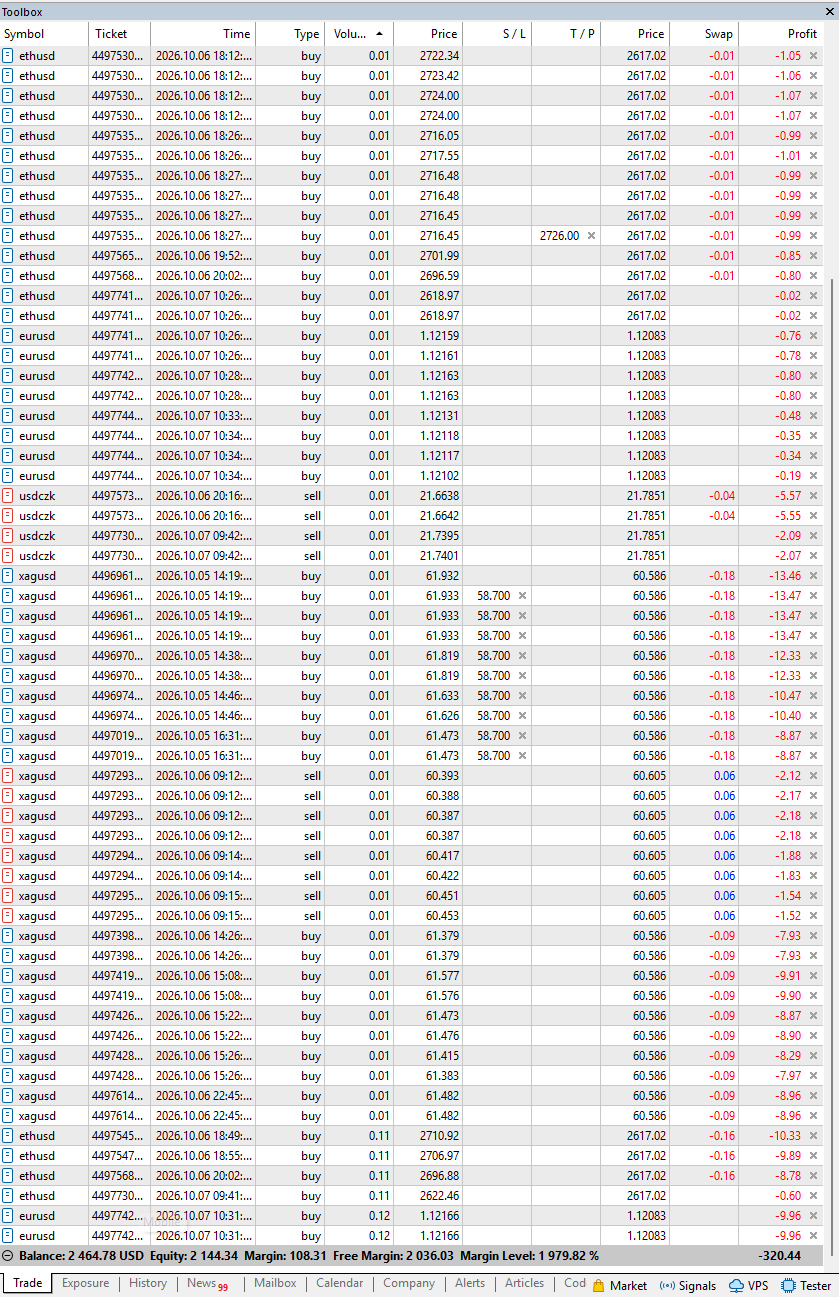Select the sell icon of usdczk at 21.6638
Image resolution: width=839 pixels, height=1297 pixels.
8,496
